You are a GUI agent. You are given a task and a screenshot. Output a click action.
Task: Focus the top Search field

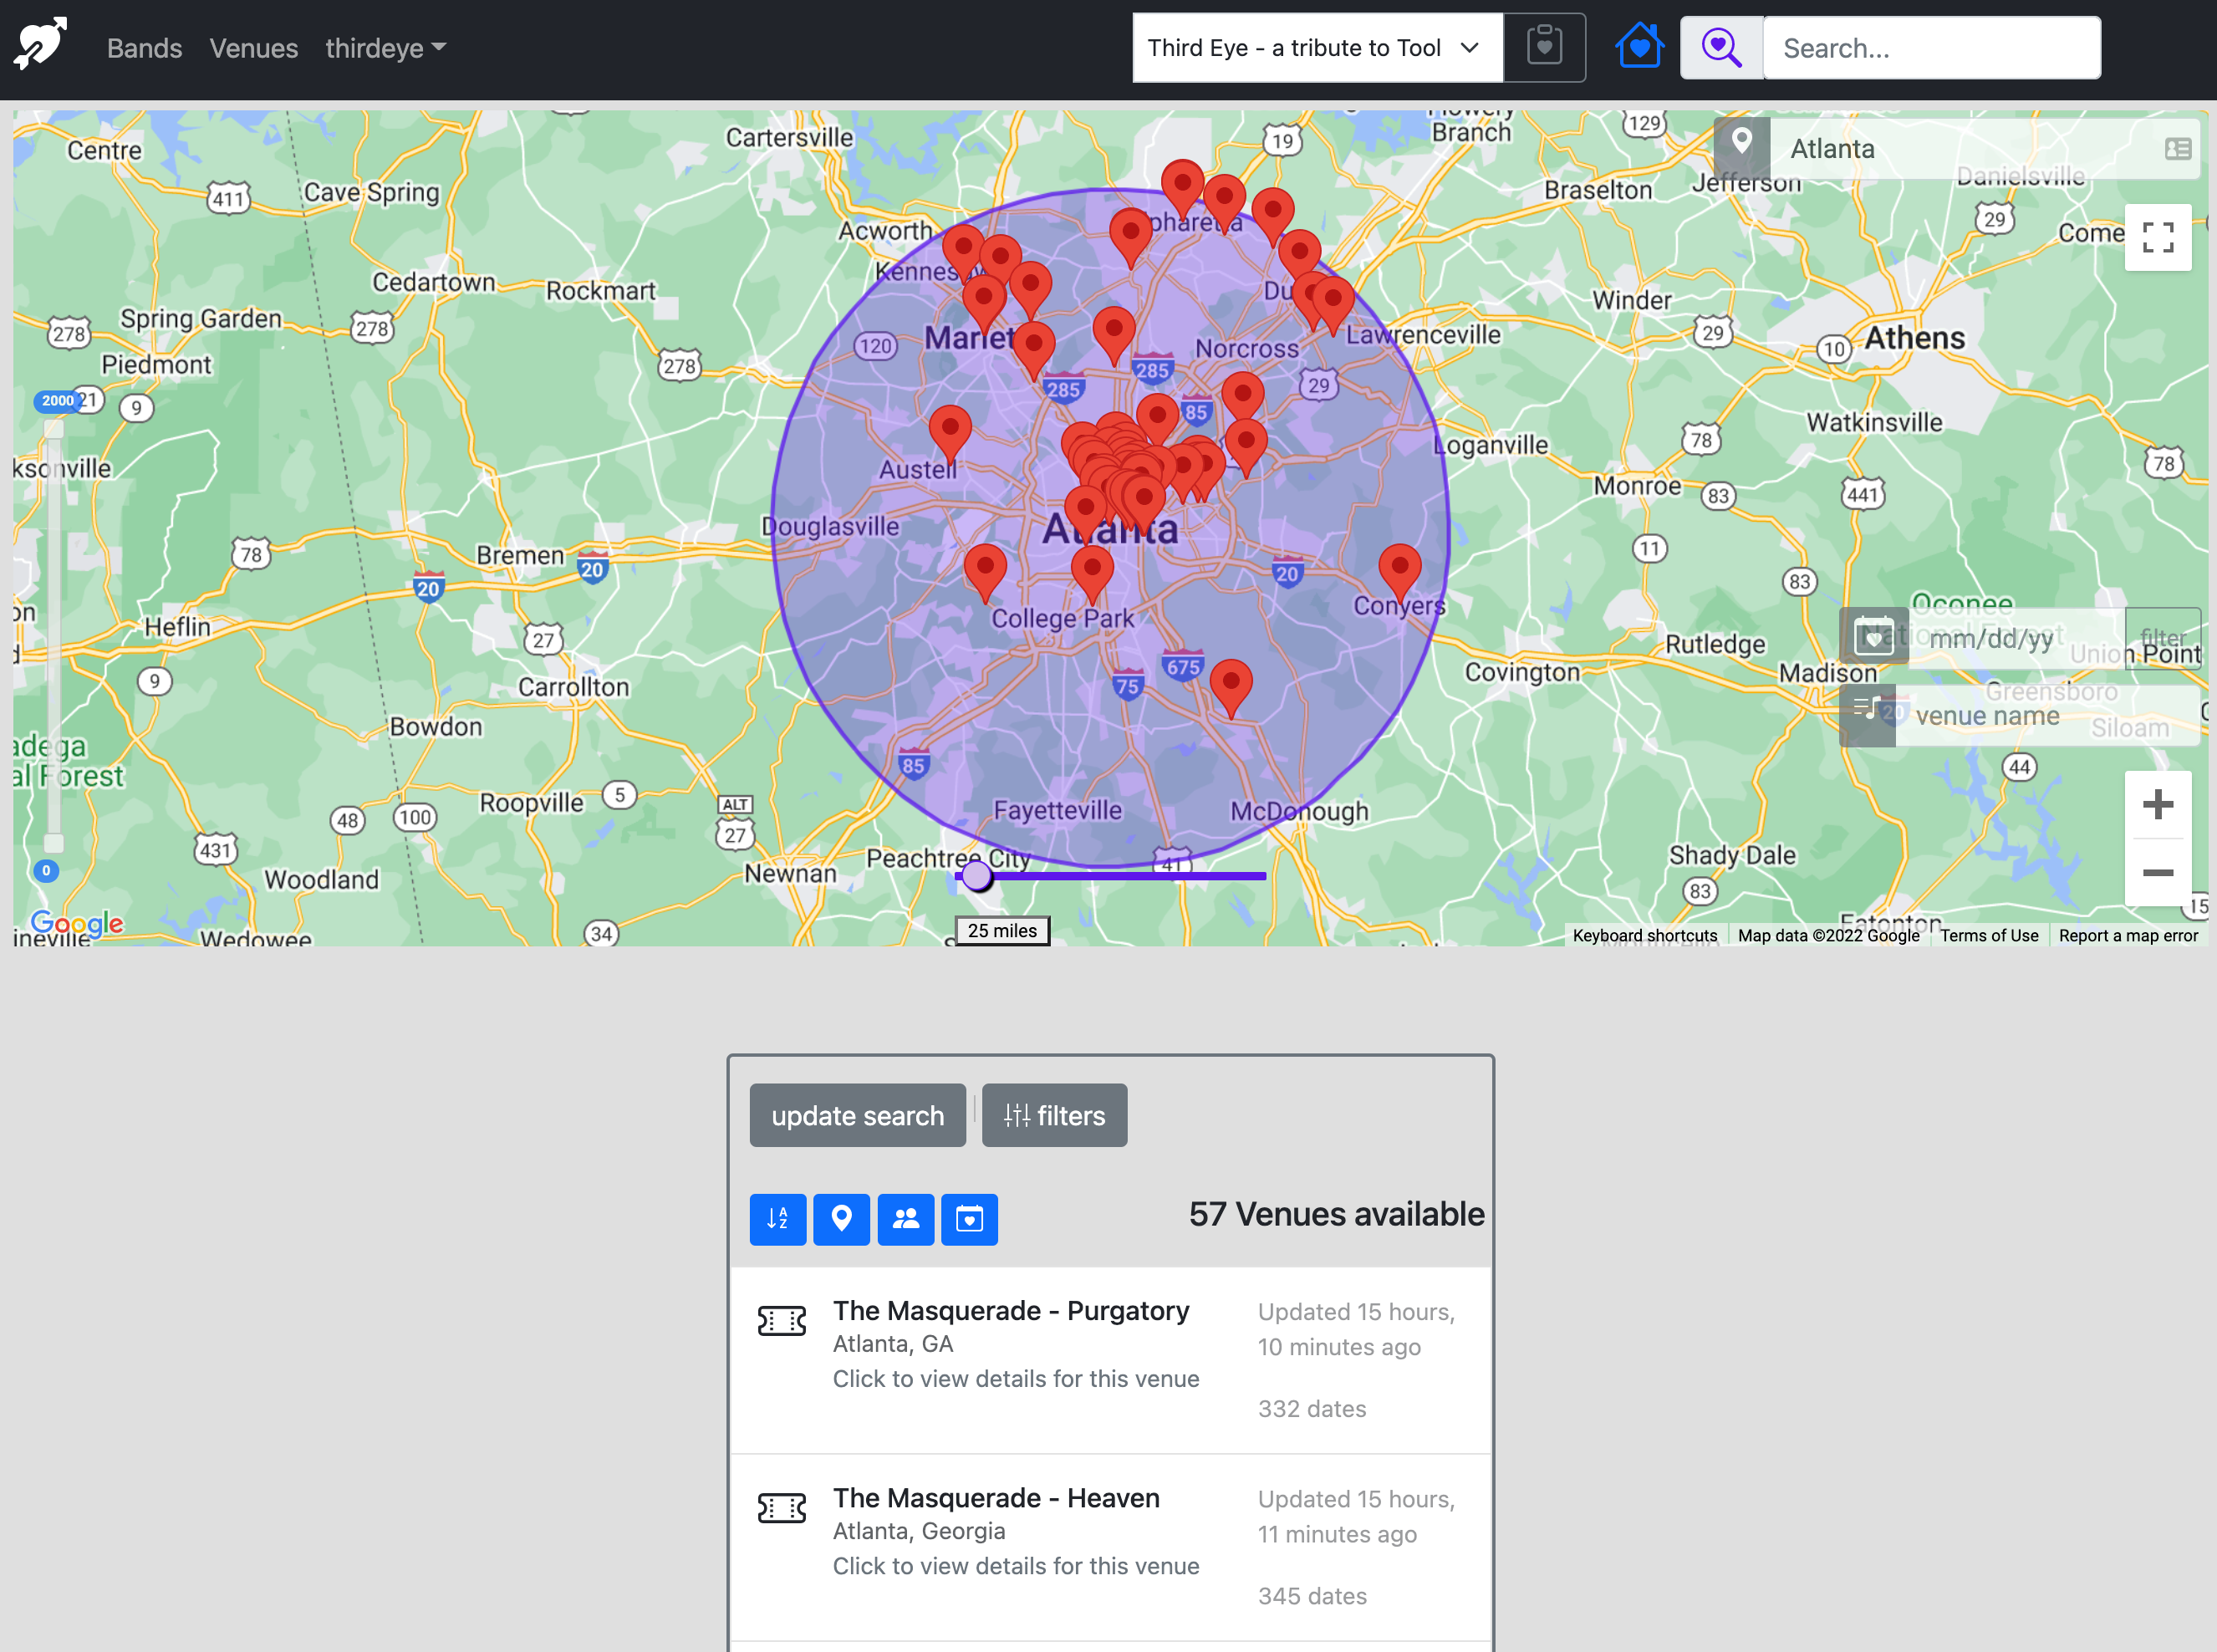pos(1931,47)
